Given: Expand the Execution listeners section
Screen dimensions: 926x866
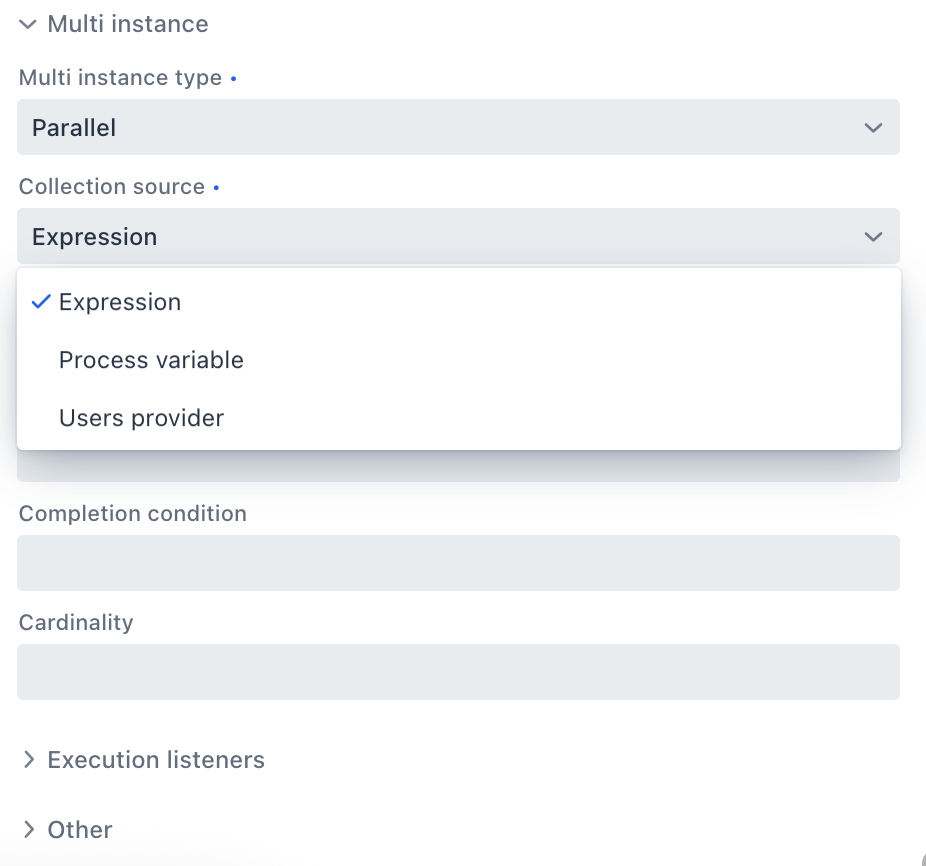Looking at the screenshot, I should pos(155,759).
